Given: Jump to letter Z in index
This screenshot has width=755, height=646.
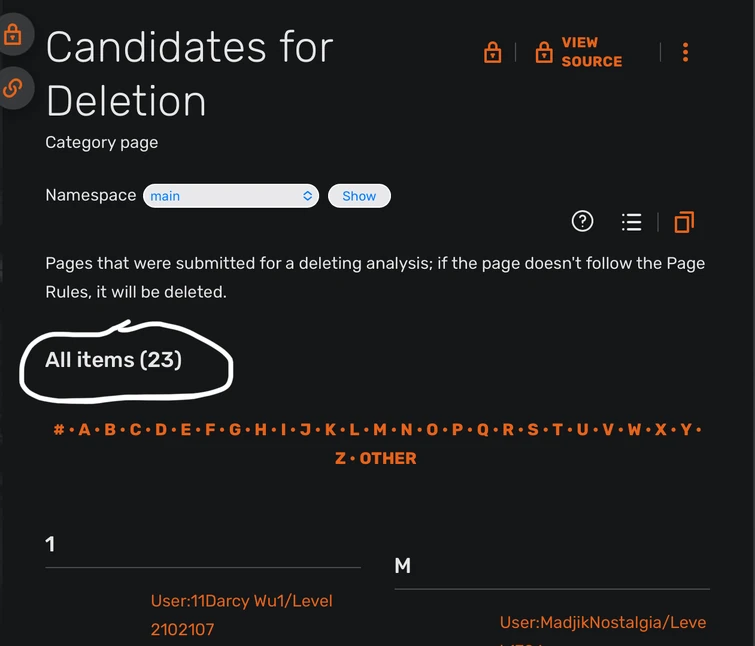Looking at the screenshot, I should [340, 458].
